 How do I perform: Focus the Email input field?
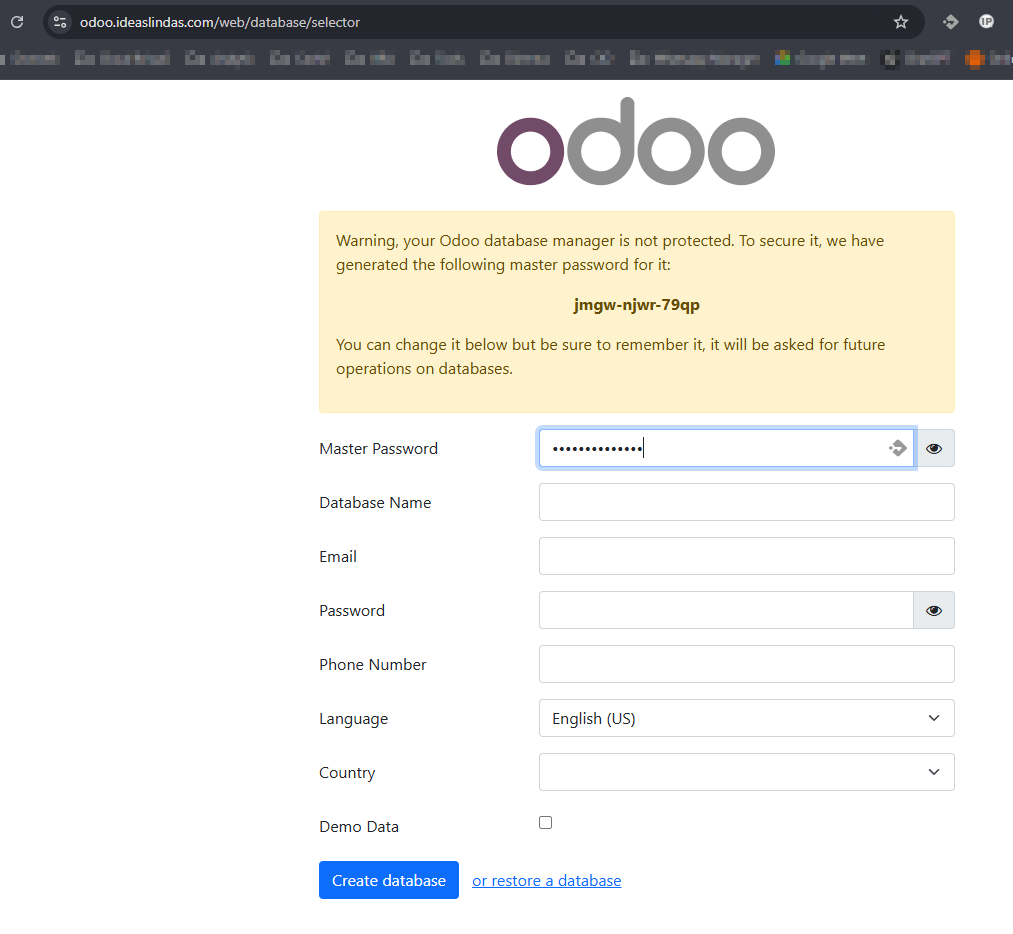pyautogui.click(x=746, y=556)
